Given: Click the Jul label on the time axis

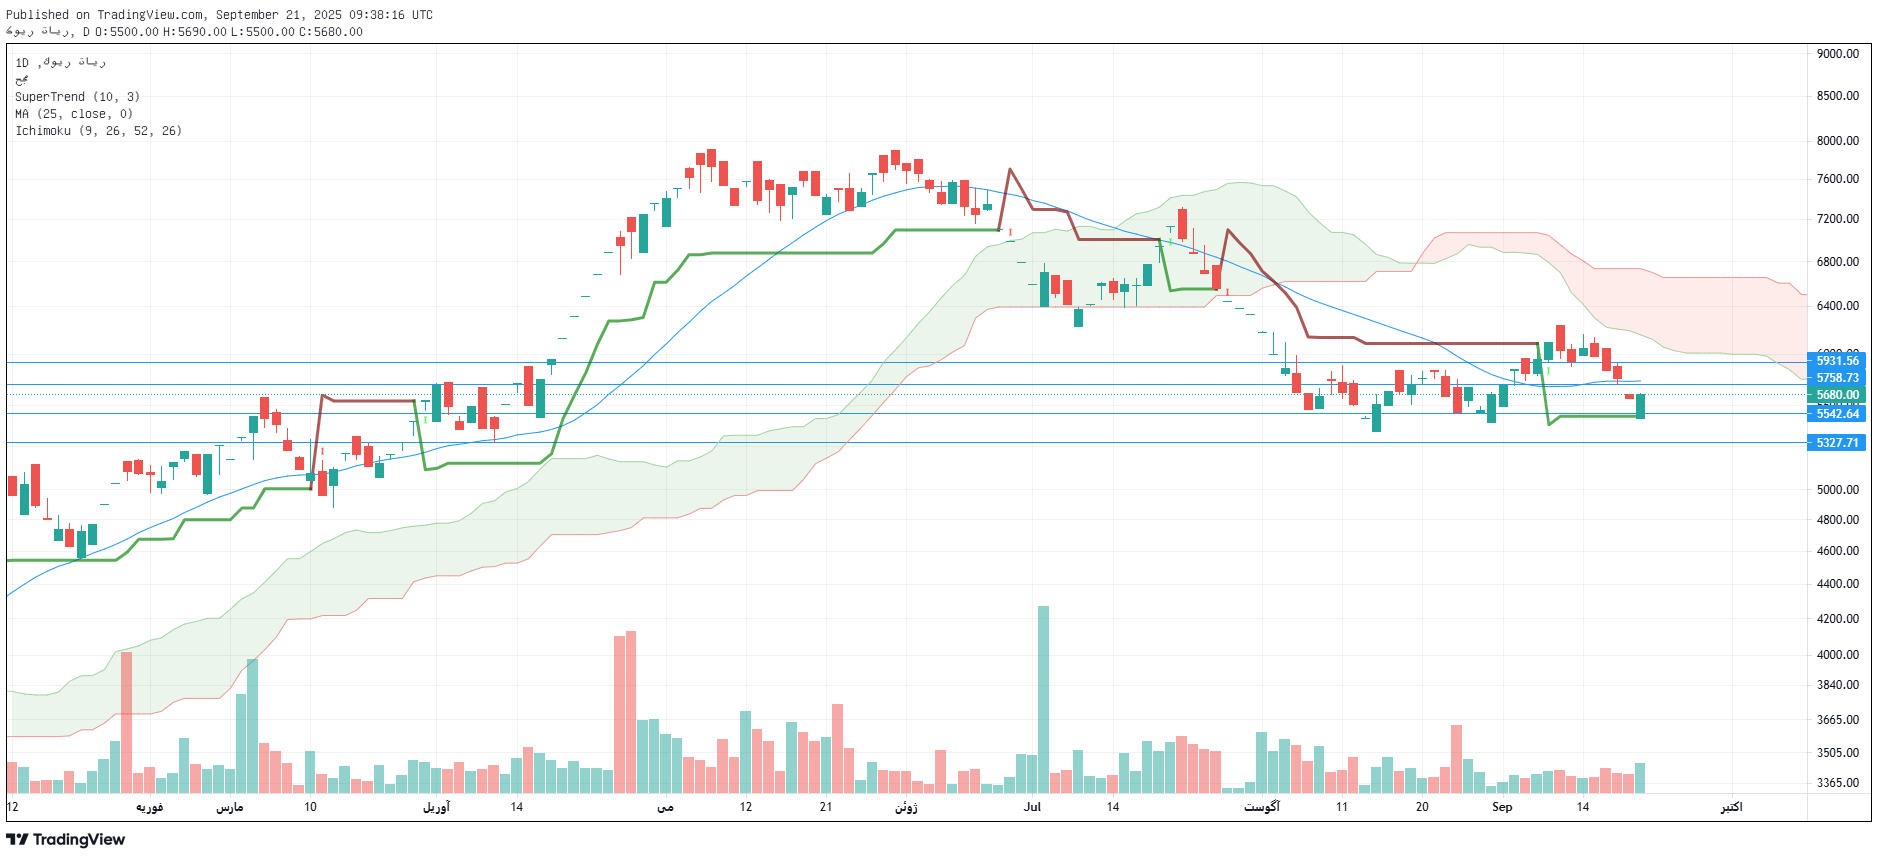Looking at the screenshot, I should tap(1032, 807).
